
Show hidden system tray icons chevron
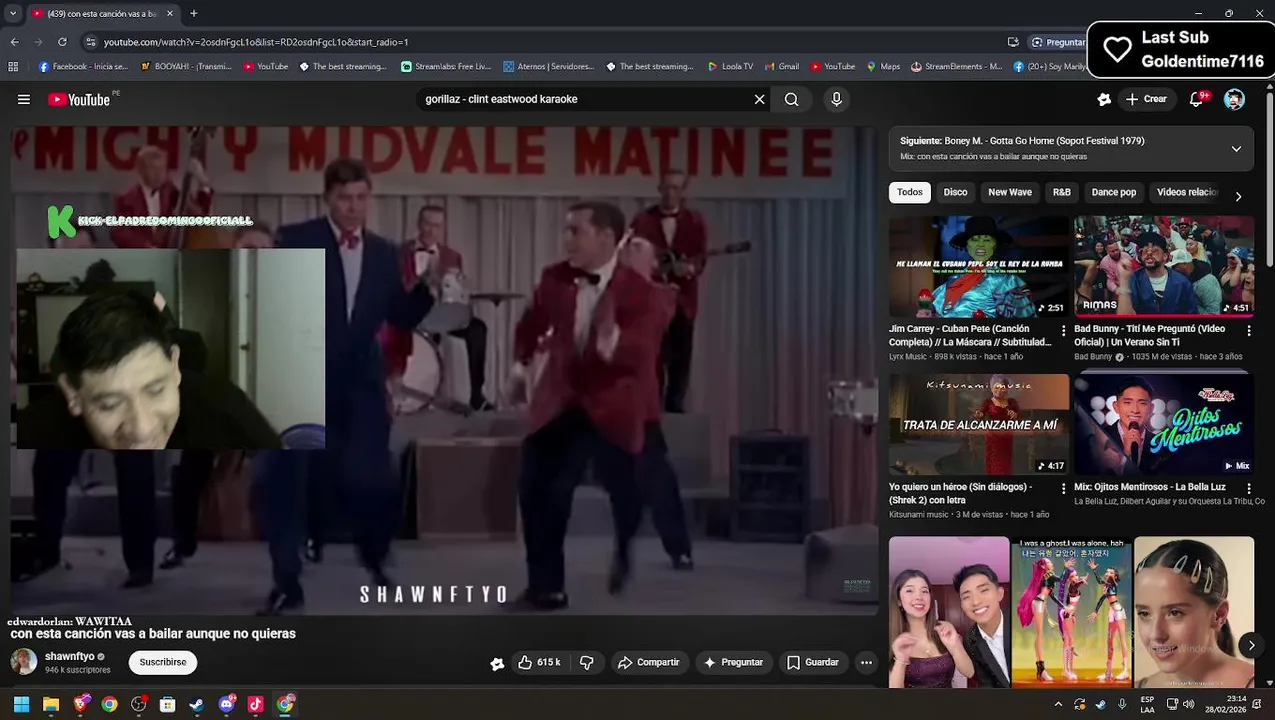(1058, 704)
